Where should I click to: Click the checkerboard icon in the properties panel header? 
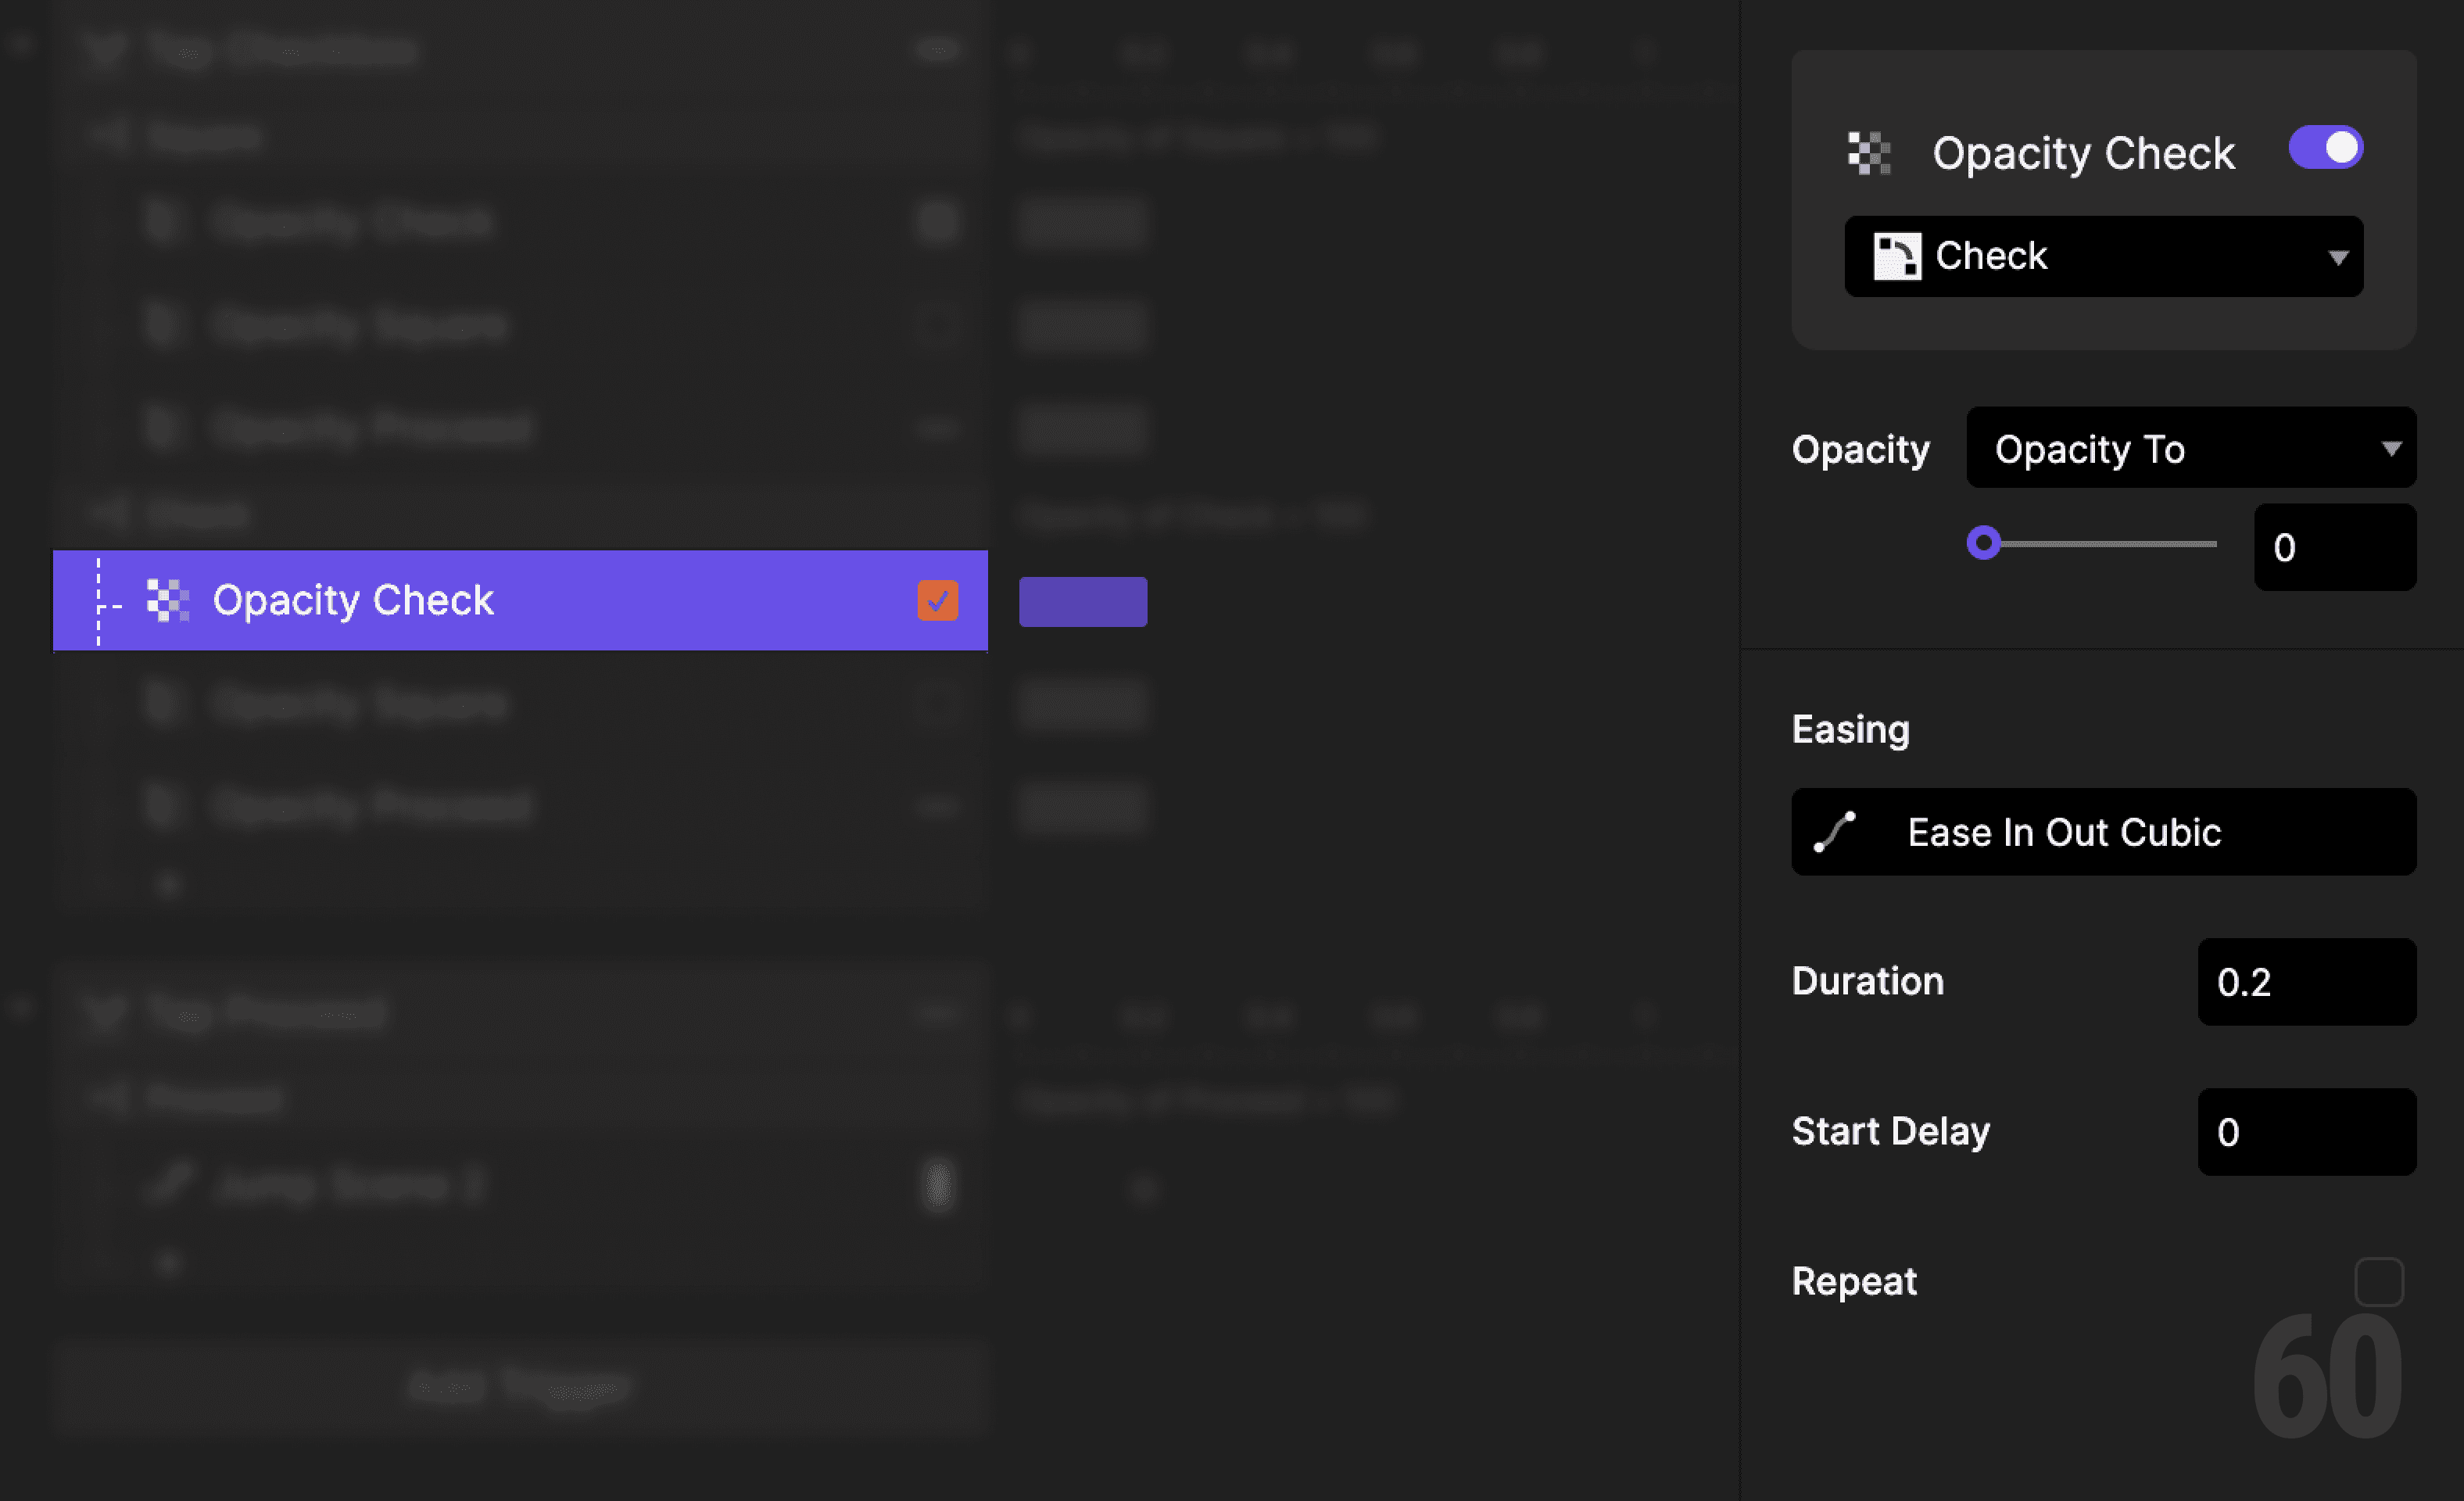click(1868, 153)
